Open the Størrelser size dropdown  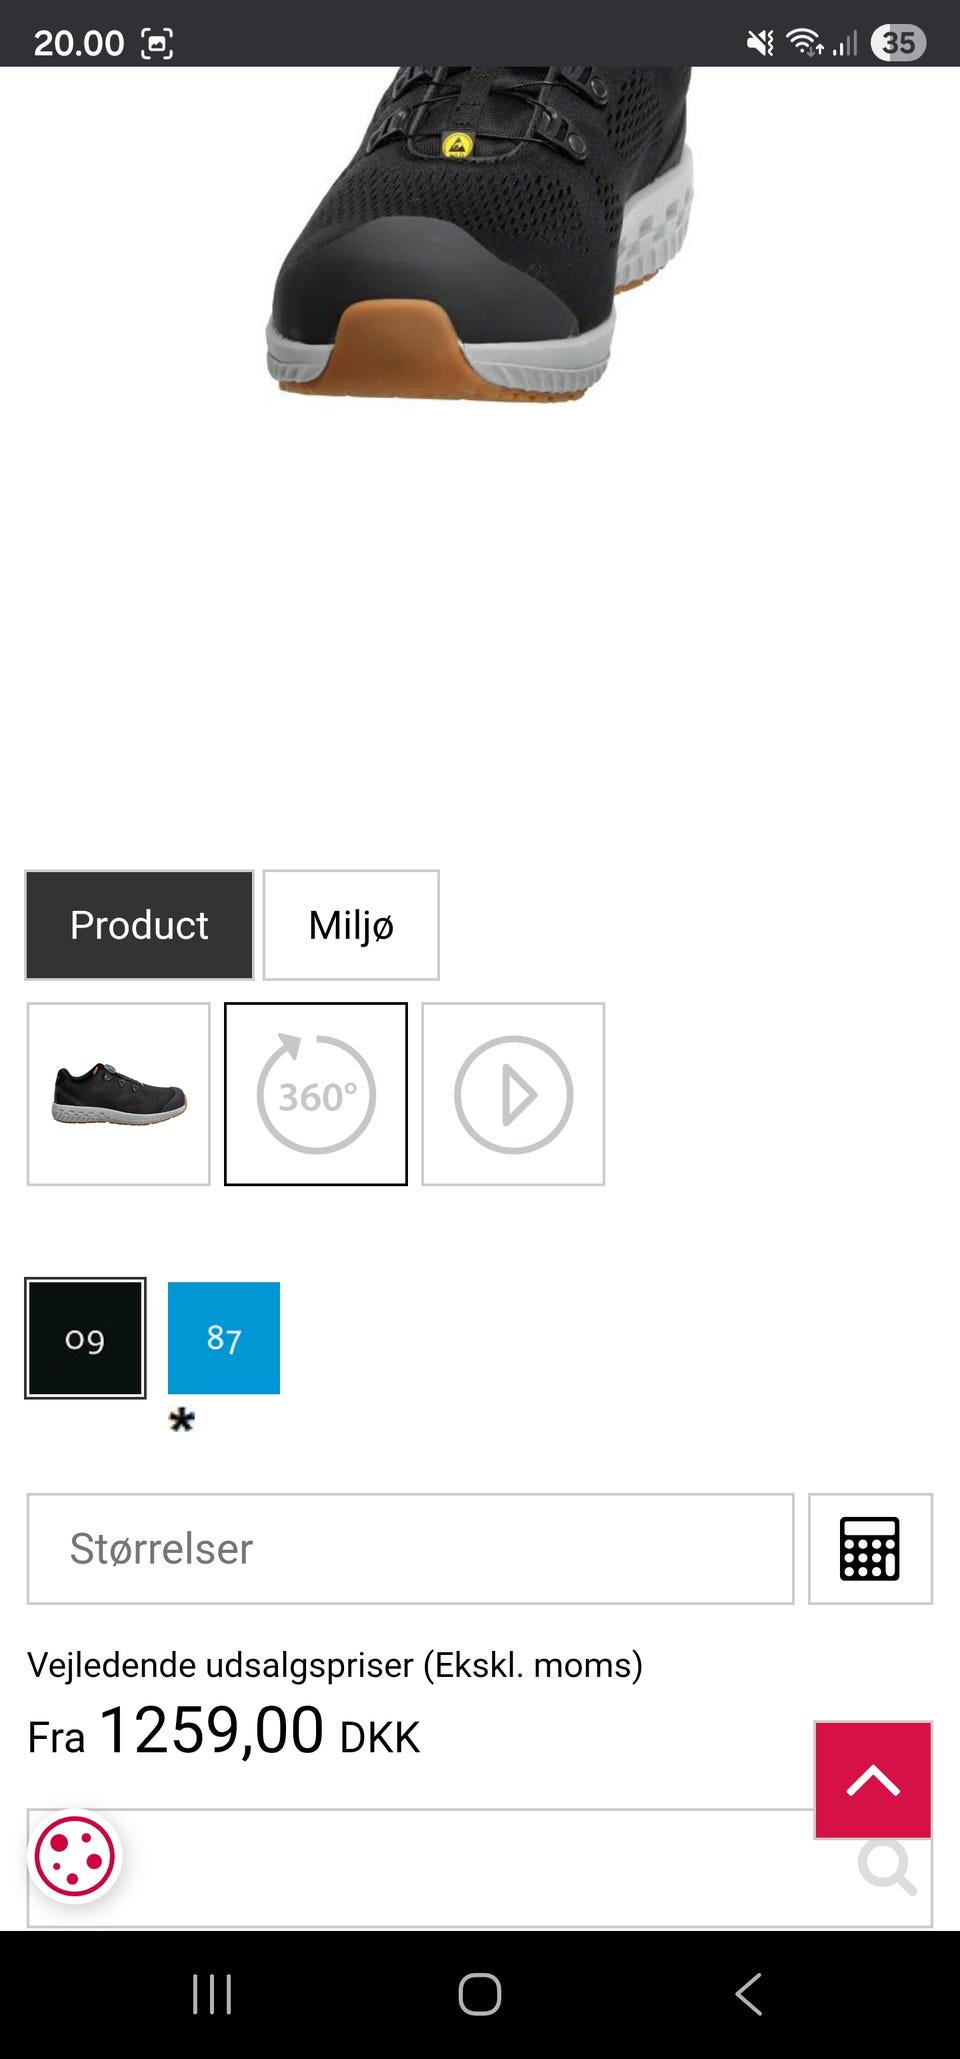pyautogui.click(x=410, y=1549)
